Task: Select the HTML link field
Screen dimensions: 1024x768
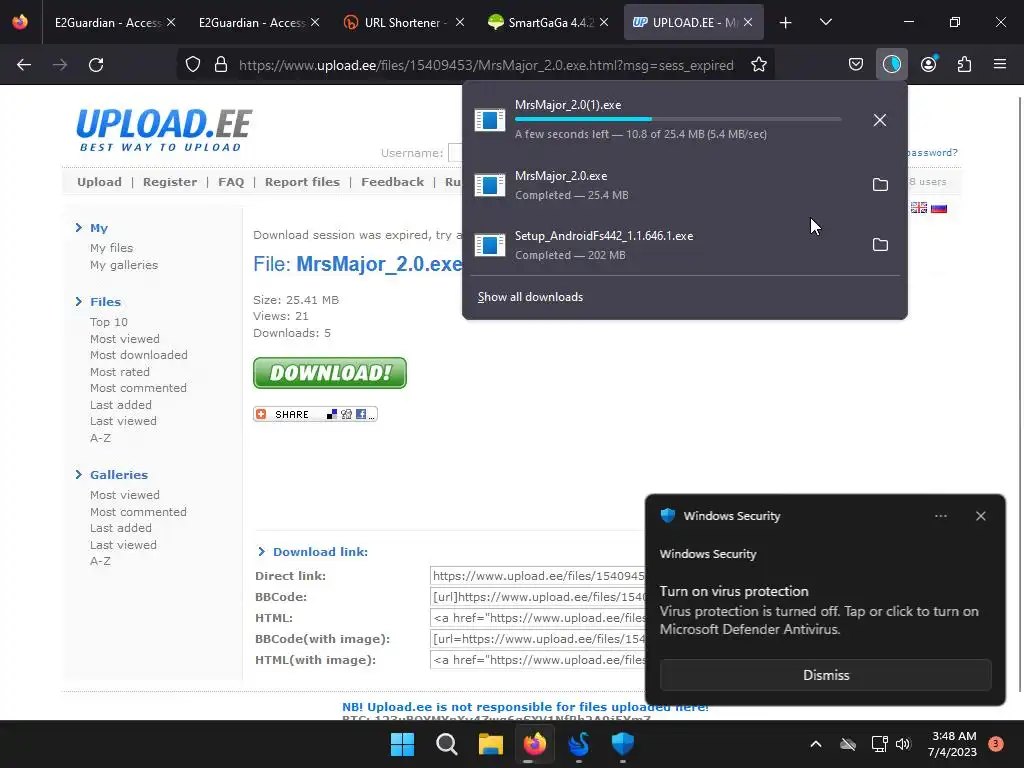Action: [538, 618]
